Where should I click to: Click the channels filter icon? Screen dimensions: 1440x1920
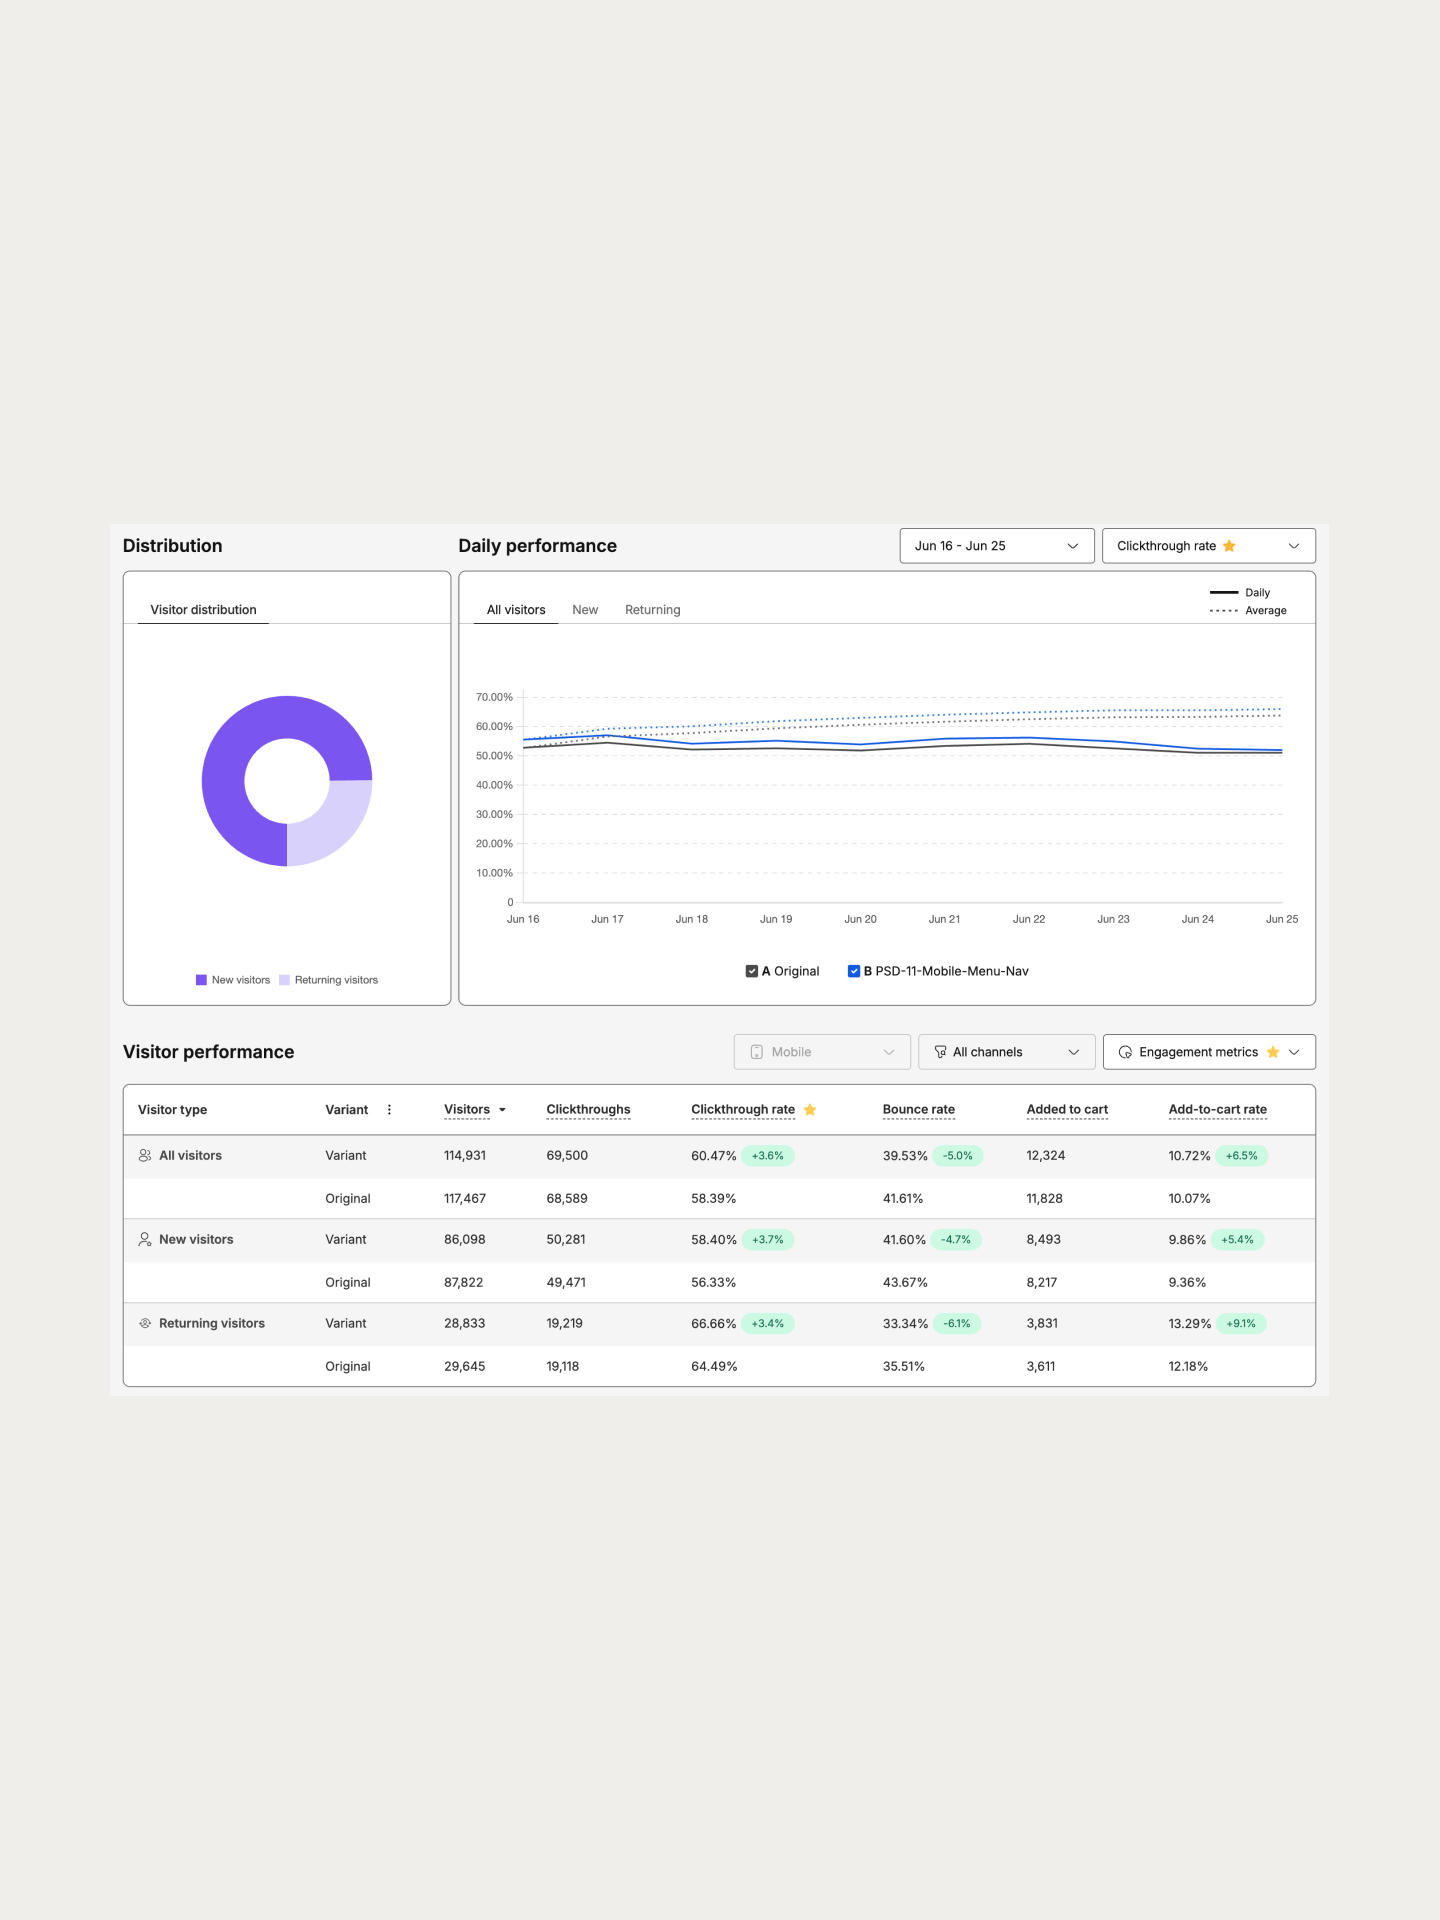tap(940, 1052)
